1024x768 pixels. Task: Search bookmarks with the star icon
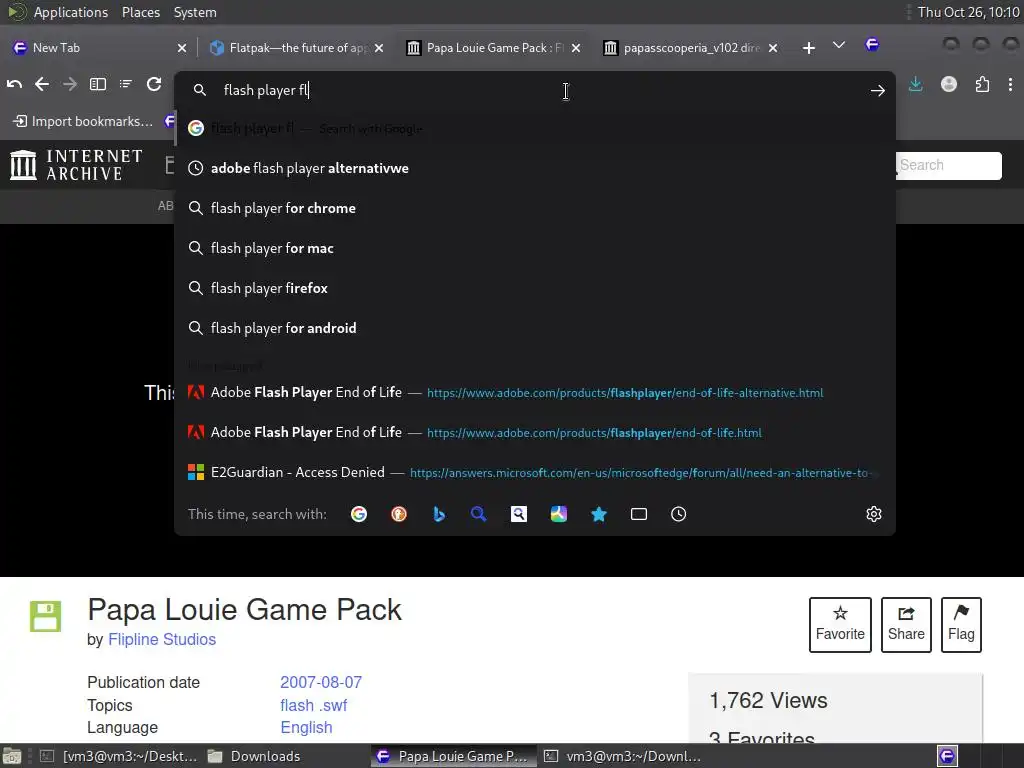[599, 514]
